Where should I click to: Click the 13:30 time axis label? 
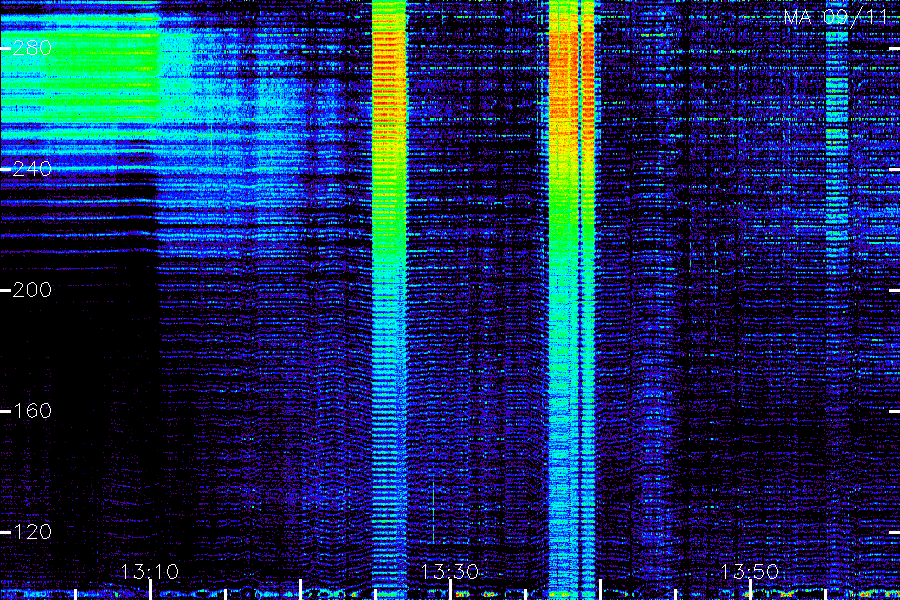pyautogui.click(x=450, y=572)
